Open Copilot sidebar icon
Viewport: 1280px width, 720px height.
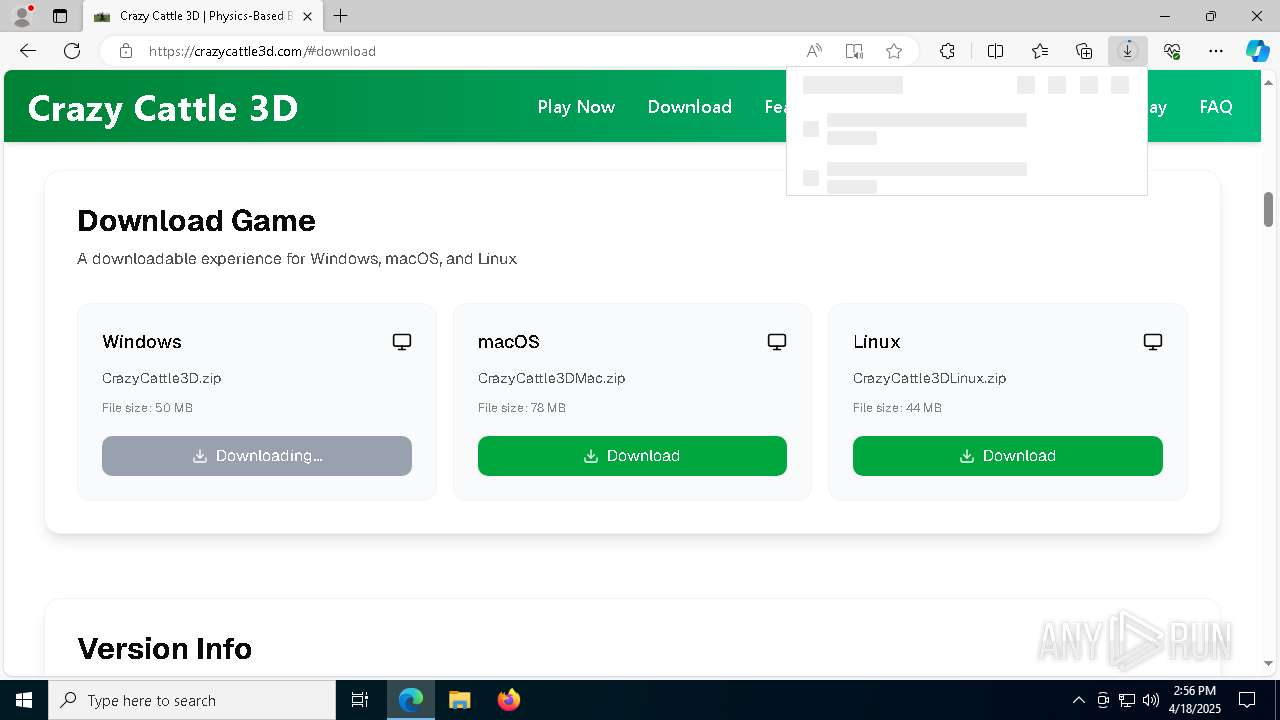pos(1258,51)
